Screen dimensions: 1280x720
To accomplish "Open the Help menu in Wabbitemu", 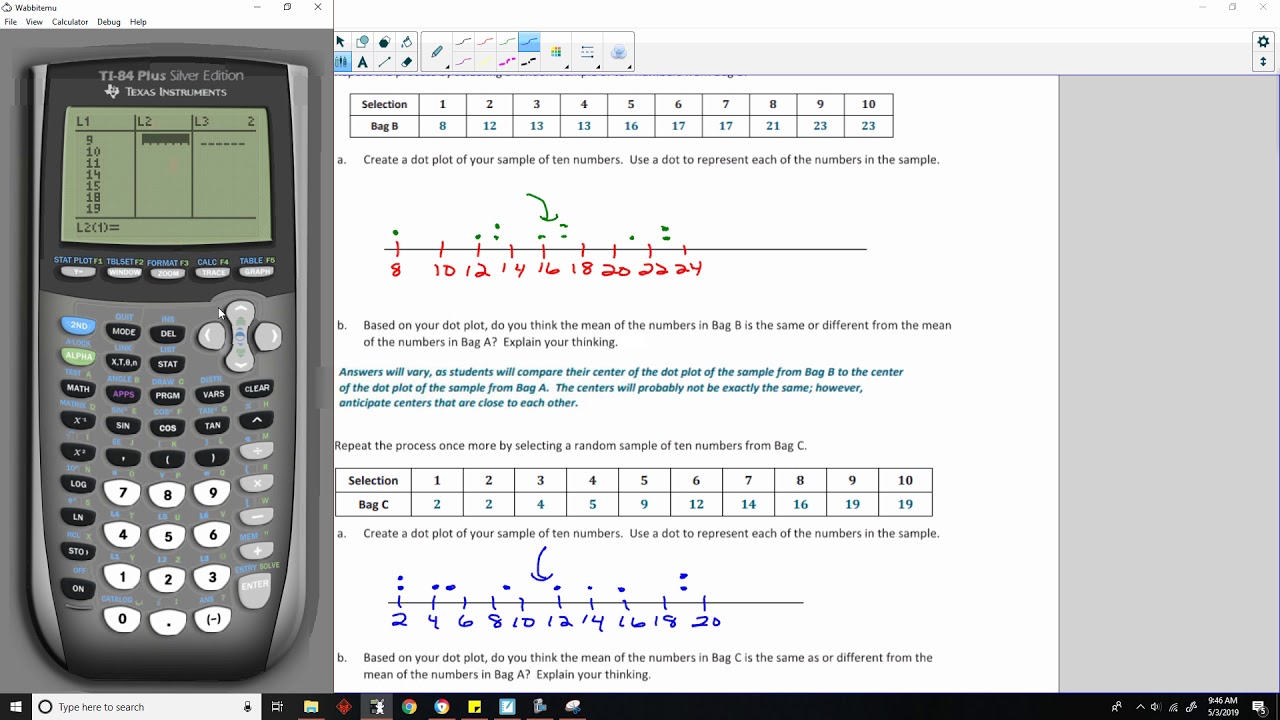I will (x=138, y=22).
